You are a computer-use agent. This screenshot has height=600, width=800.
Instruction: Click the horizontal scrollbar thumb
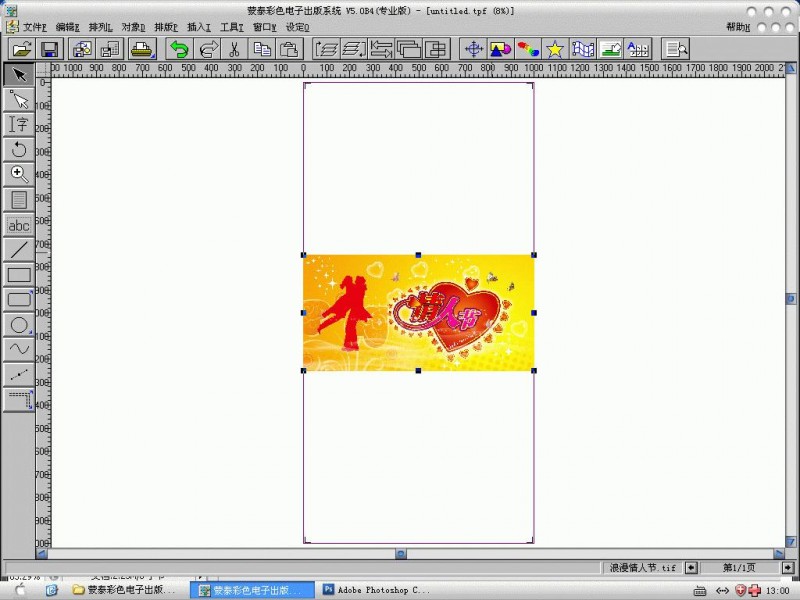(x=400, y=553)
